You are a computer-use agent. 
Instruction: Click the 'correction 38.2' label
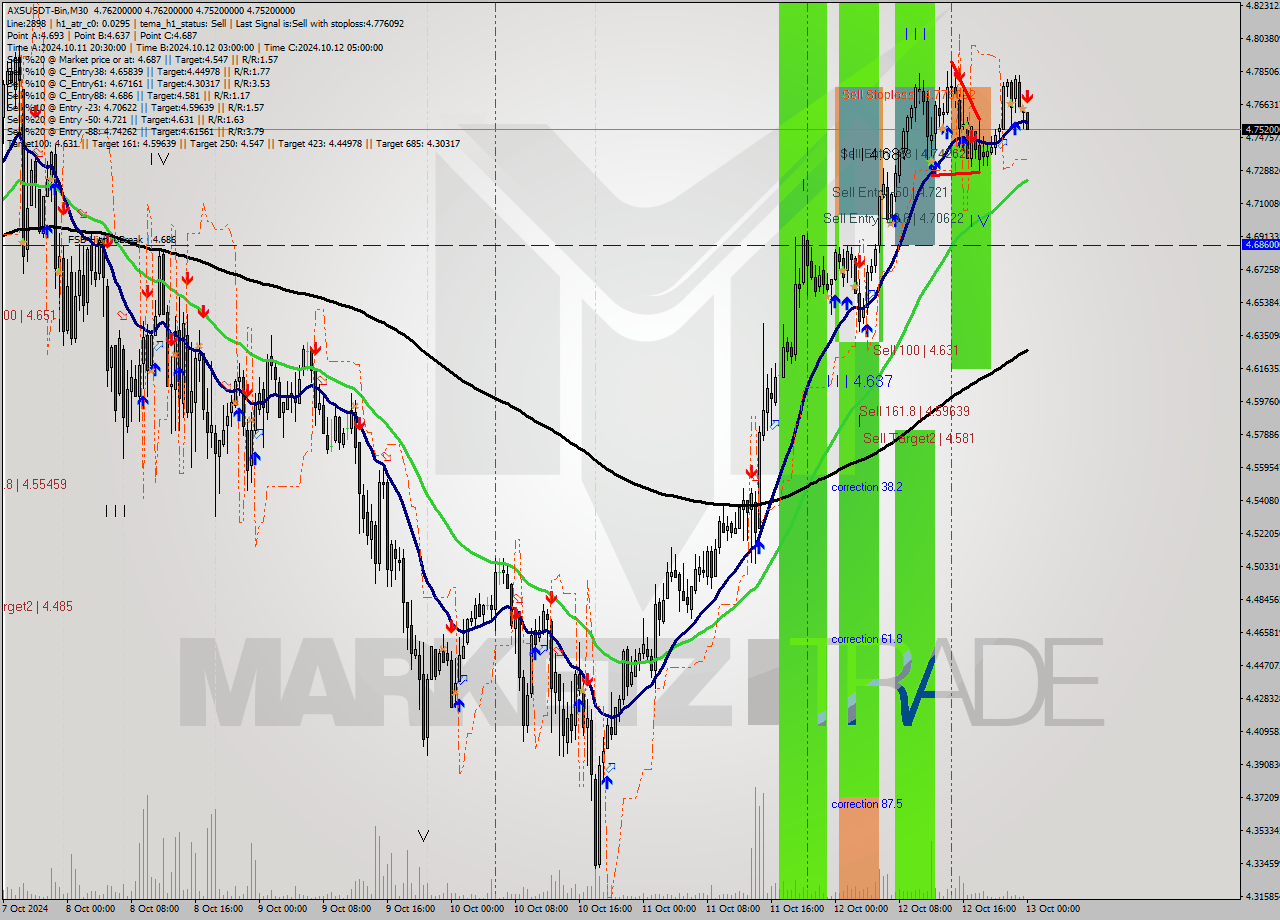click(866, 487)
